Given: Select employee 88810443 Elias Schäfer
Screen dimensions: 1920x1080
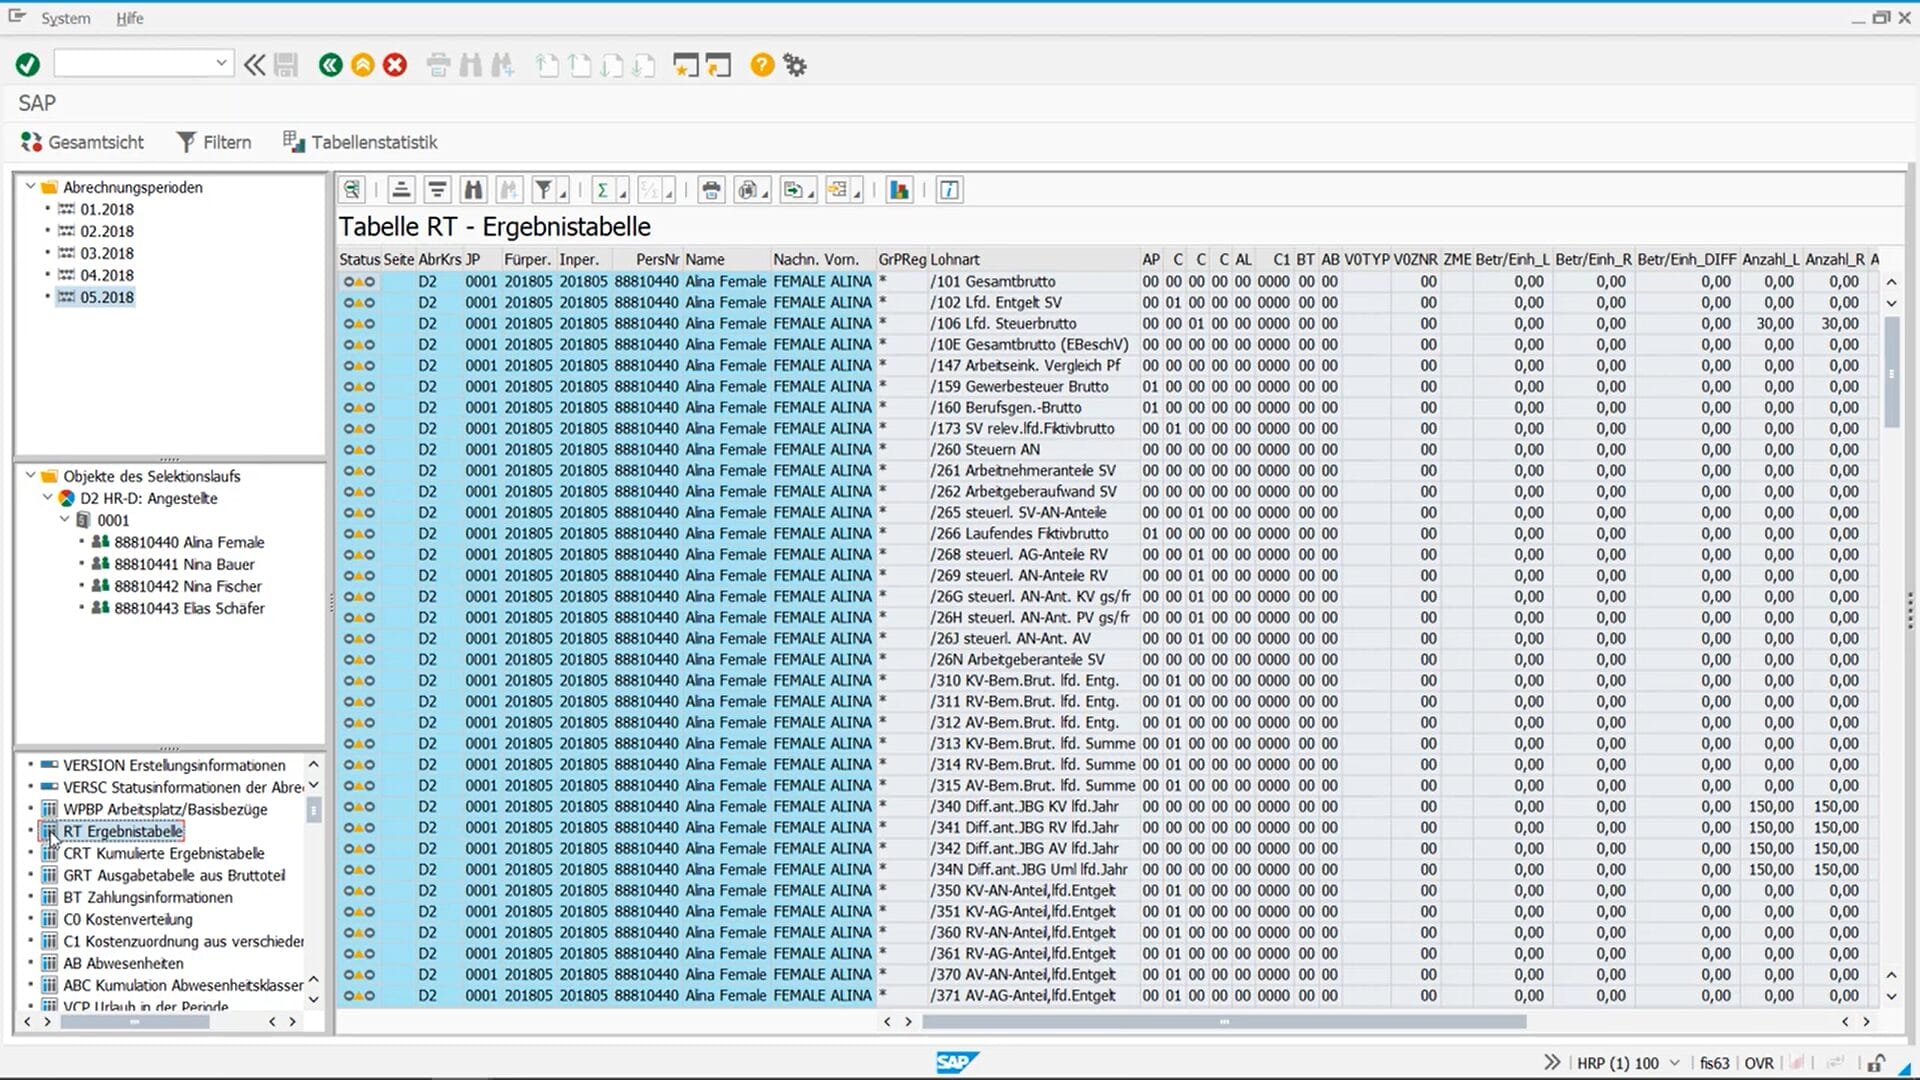Looking at the screenshot, I should click(189, 608).
